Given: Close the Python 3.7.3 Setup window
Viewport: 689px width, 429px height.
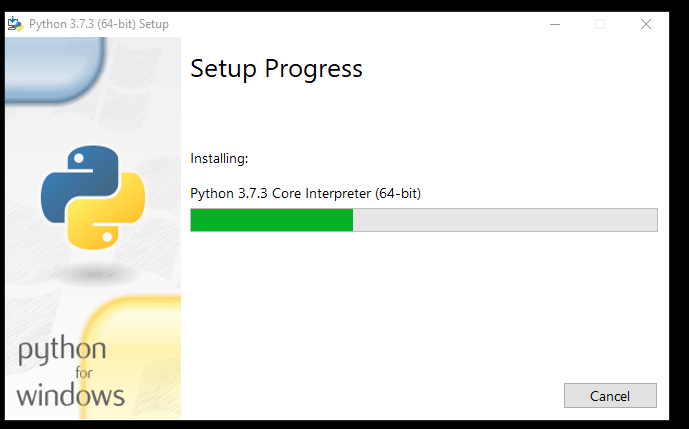Looking at the screenshot, I should tap(646, 24).
